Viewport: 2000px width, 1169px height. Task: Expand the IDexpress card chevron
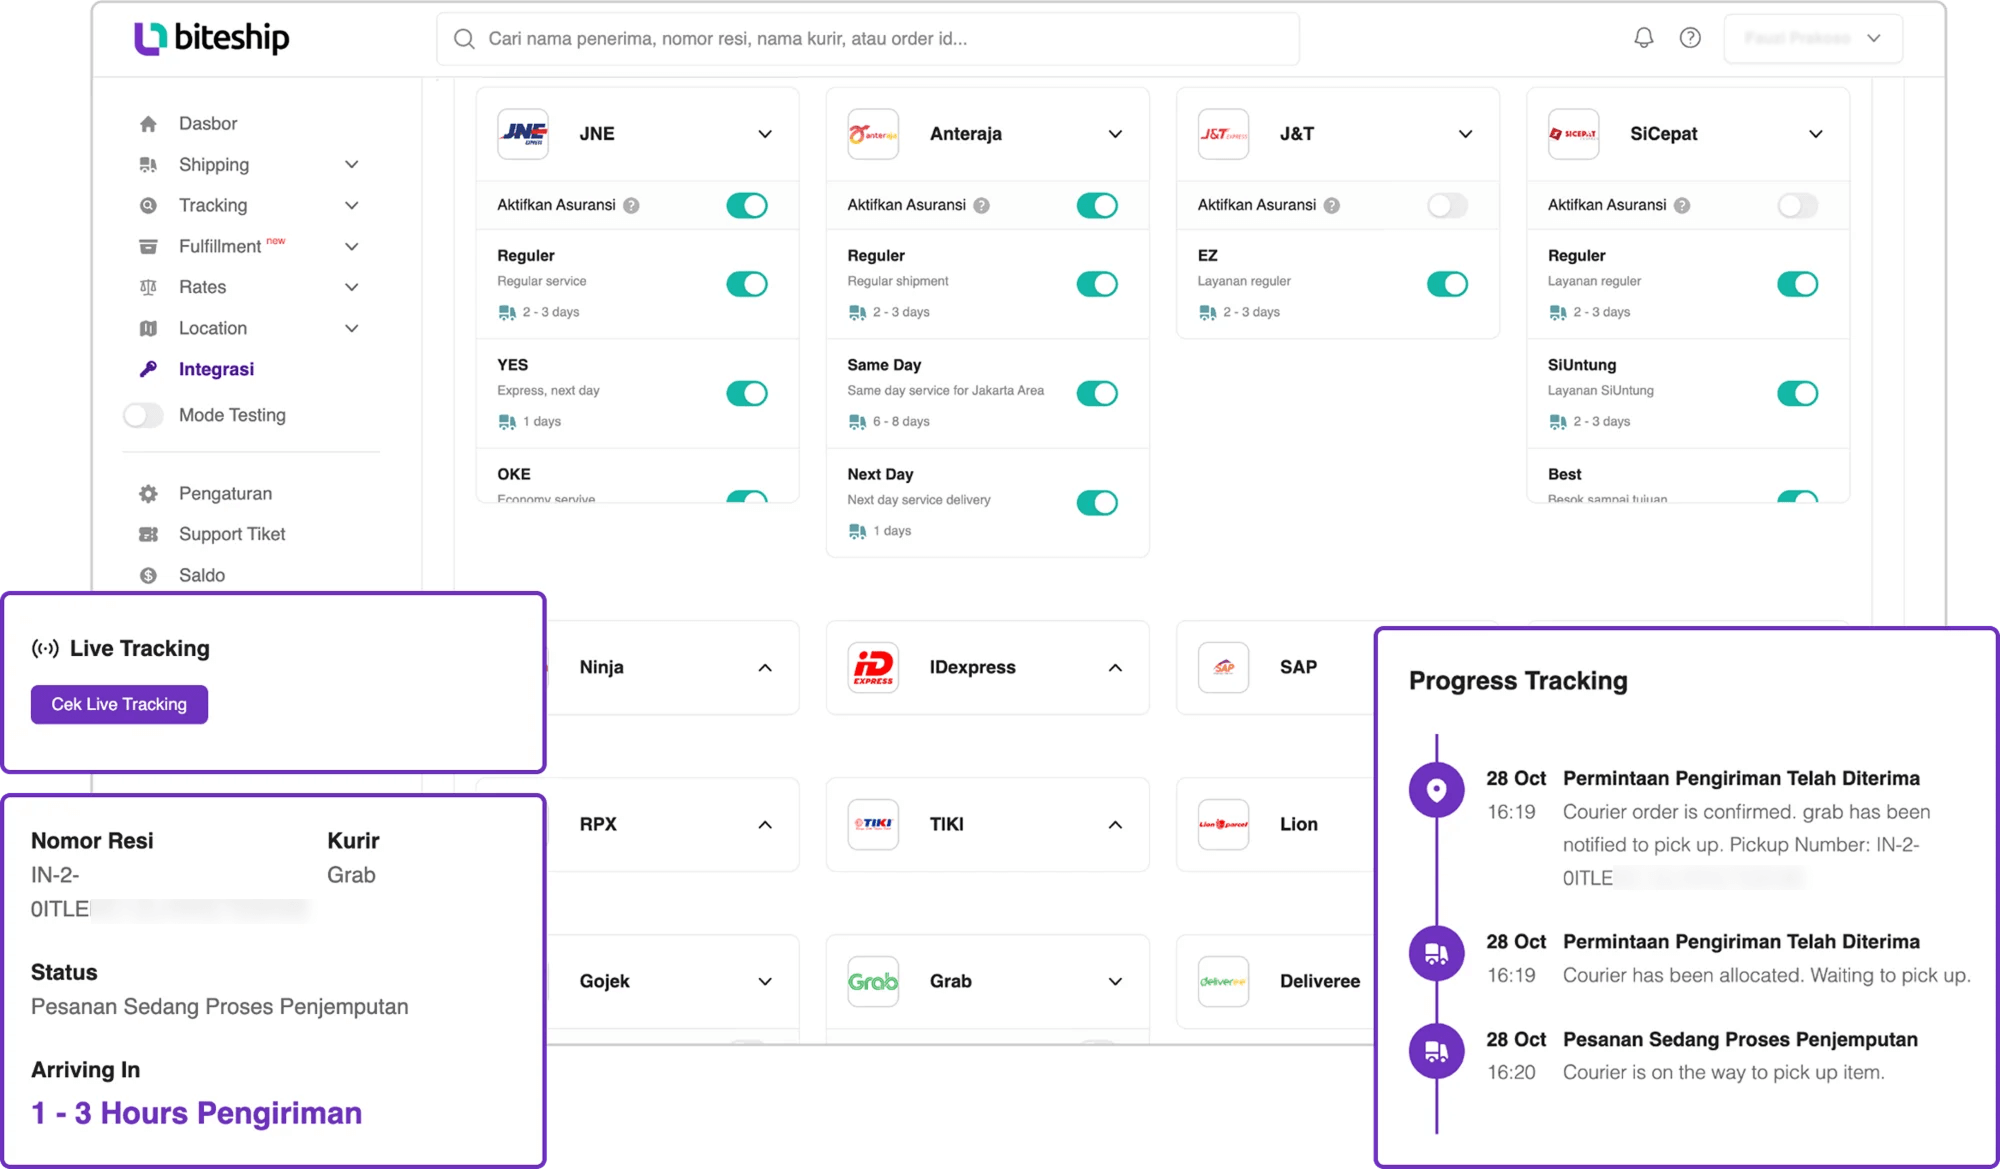click(x=1115, y=668)
